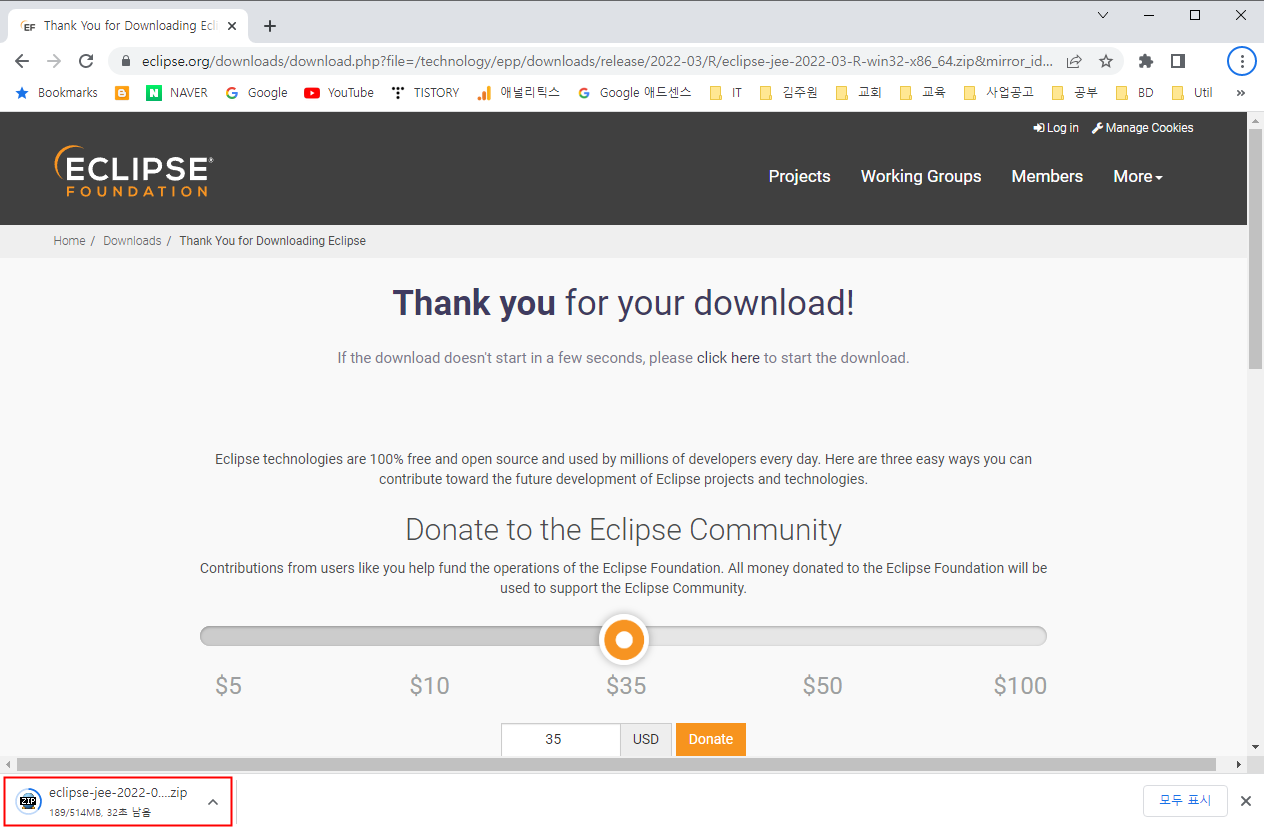Image resolution: width=1264 pixels, height=830 pixels.
Task: Bookmark this page with the star icon
Action: click(1106, 61)
